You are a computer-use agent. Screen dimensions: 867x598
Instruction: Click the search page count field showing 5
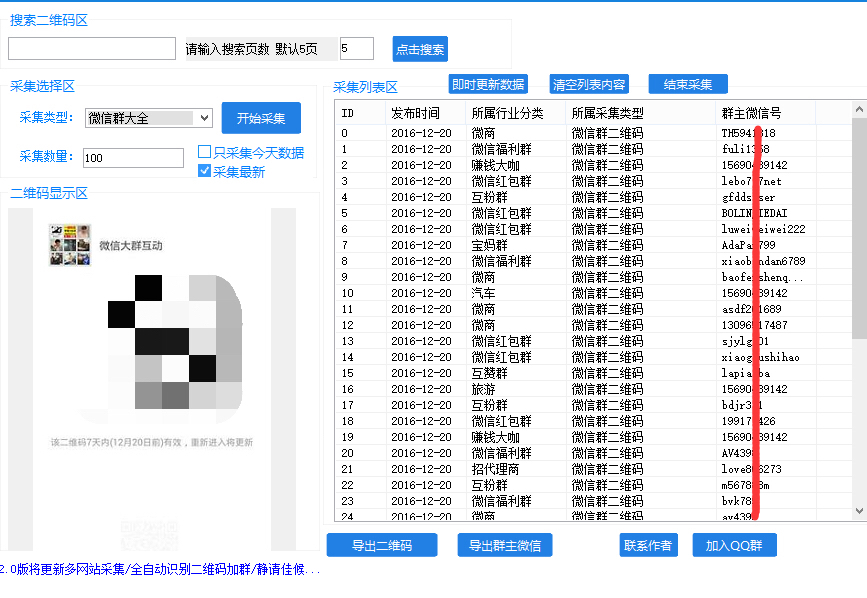click(356, 49)
